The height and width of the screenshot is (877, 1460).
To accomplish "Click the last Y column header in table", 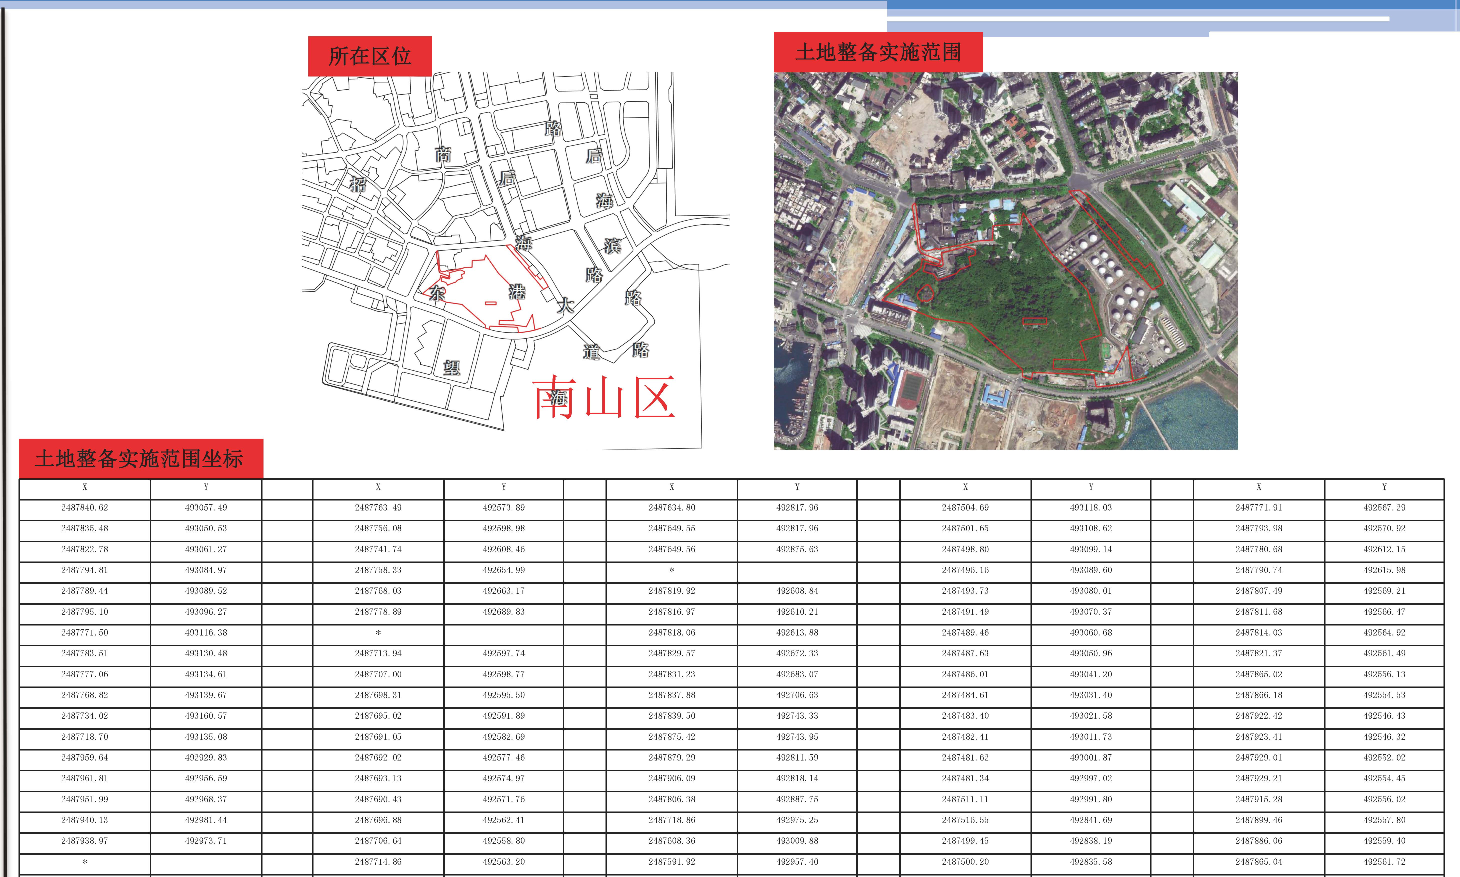I will 1384,488.
